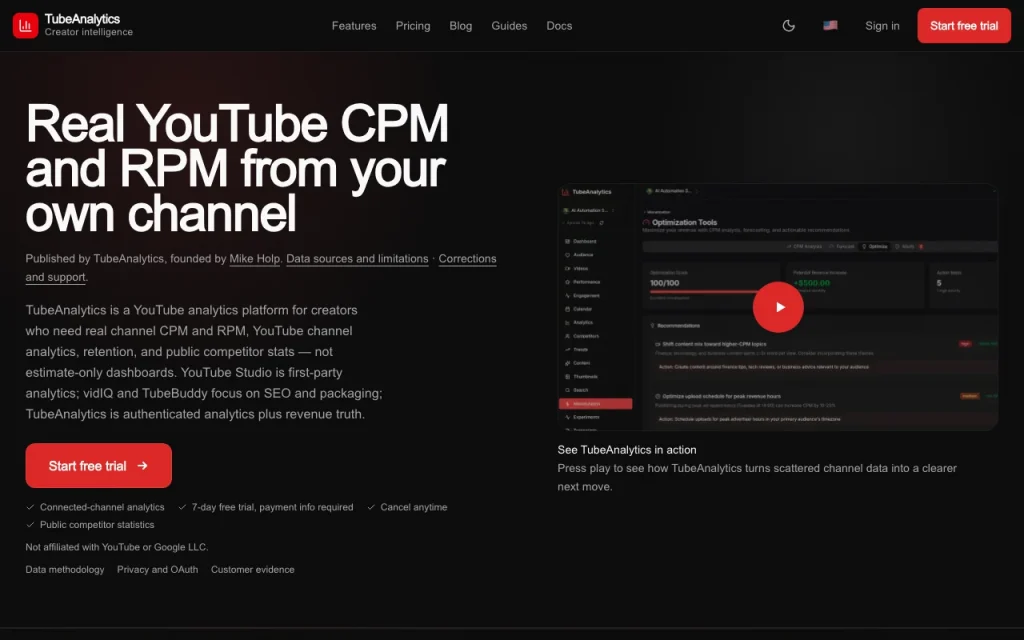This screenshot has height=640, width=1024.
Task: Click the "Public competitor statistics" text
Action: tap(97, 524)
